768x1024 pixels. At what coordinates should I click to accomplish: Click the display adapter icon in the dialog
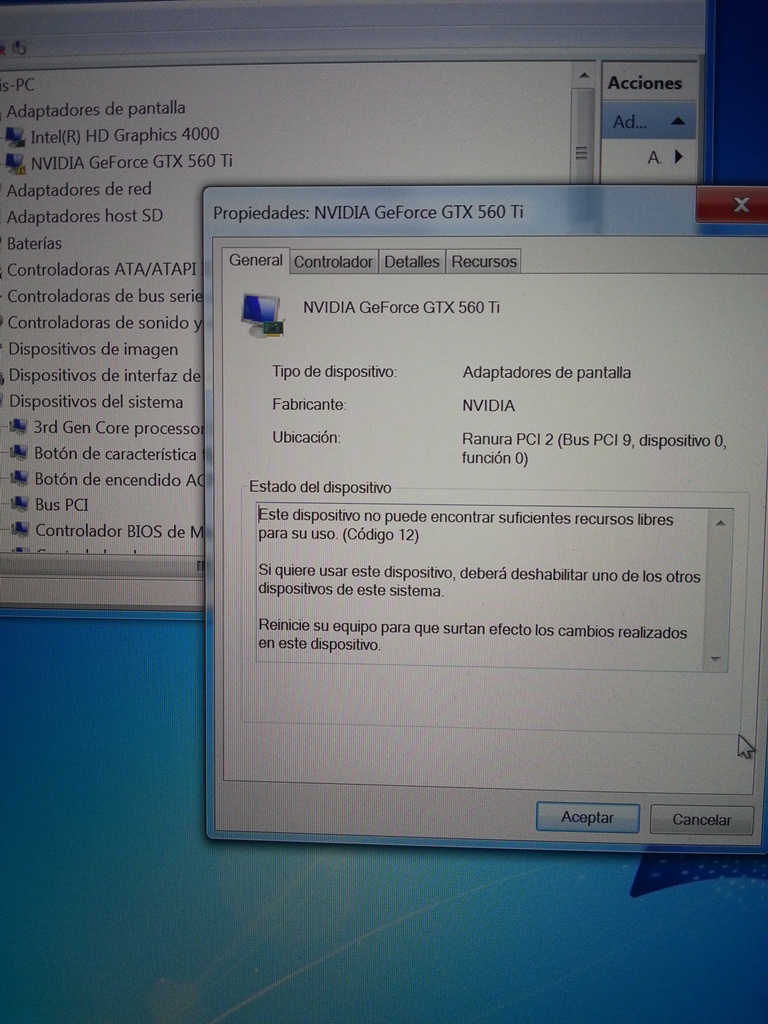coord(263,315)
